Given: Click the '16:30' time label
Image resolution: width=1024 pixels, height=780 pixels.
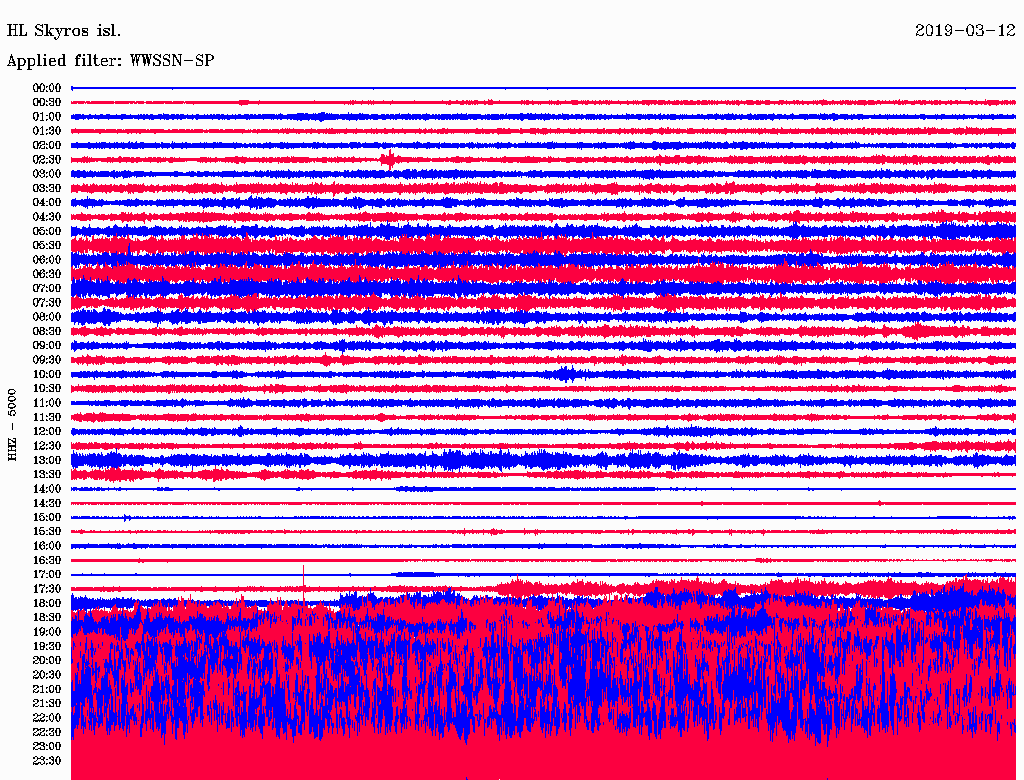Looking at the screenshot, I should (x=47, y=560).
